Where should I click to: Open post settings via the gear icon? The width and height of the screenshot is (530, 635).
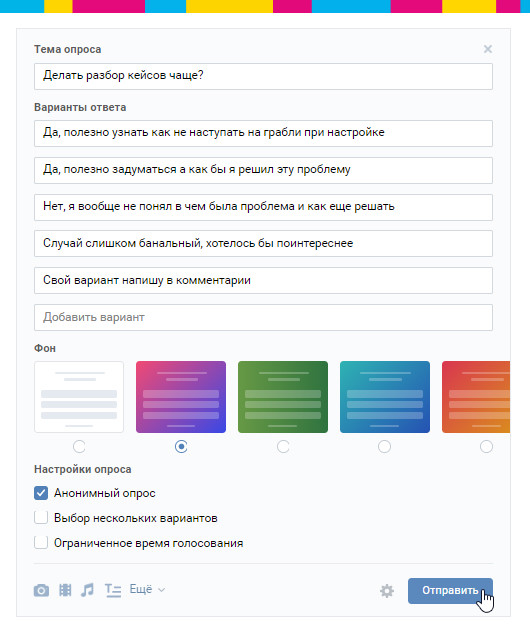pyautogui.click(x=387, y=591)
